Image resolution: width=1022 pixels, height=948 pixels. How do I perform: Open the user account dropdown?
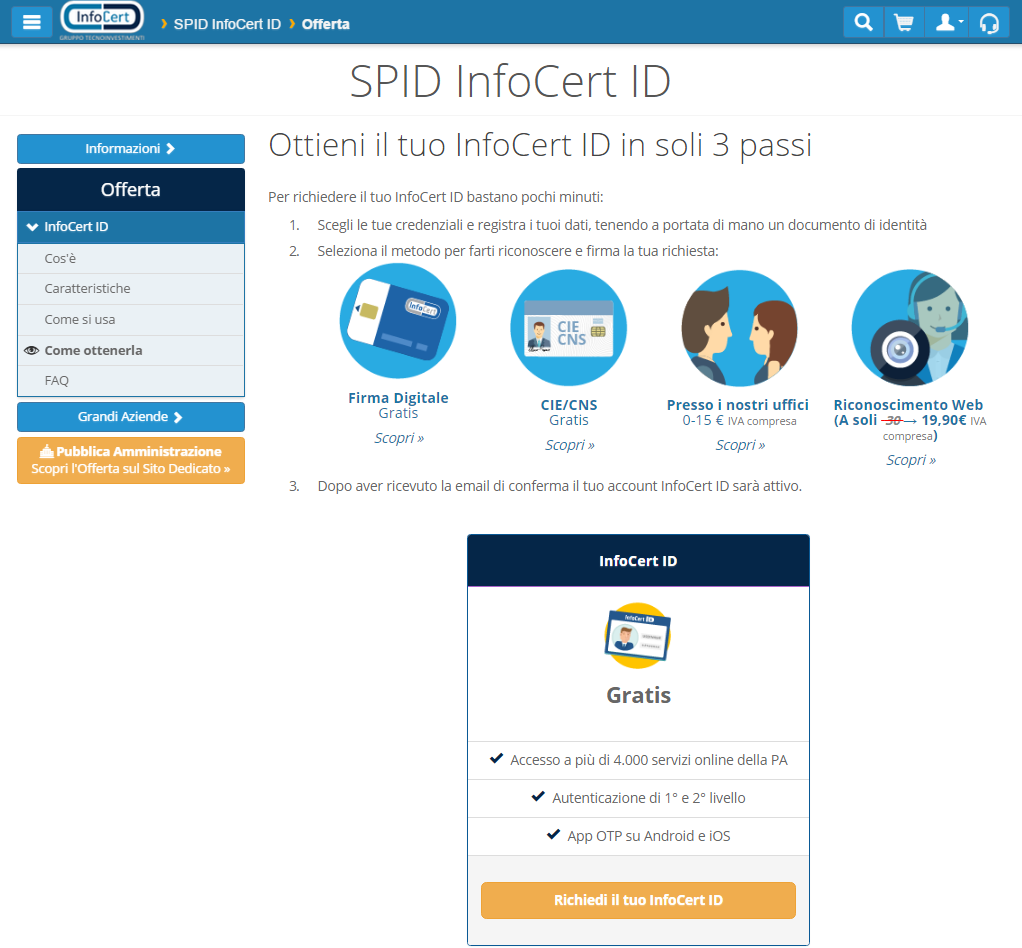point(946,21)
